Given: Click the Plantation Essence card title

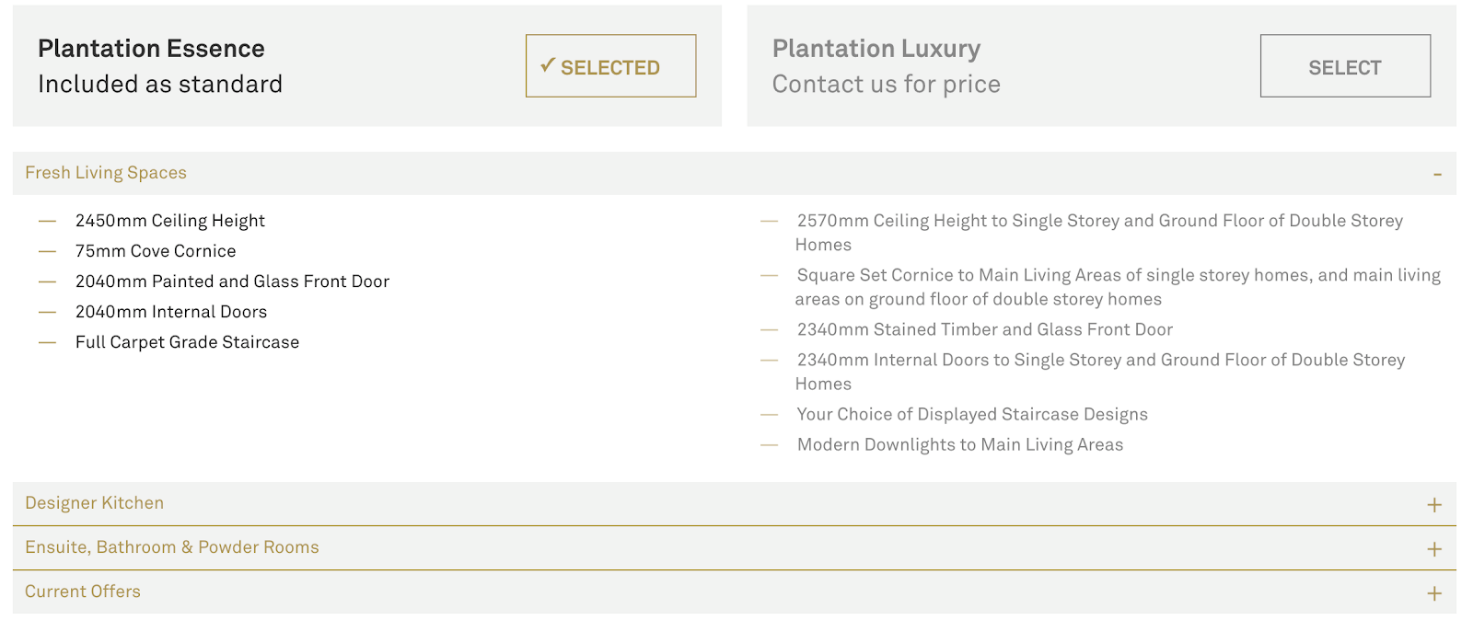Looking at the screenshot, I should 151,49.
